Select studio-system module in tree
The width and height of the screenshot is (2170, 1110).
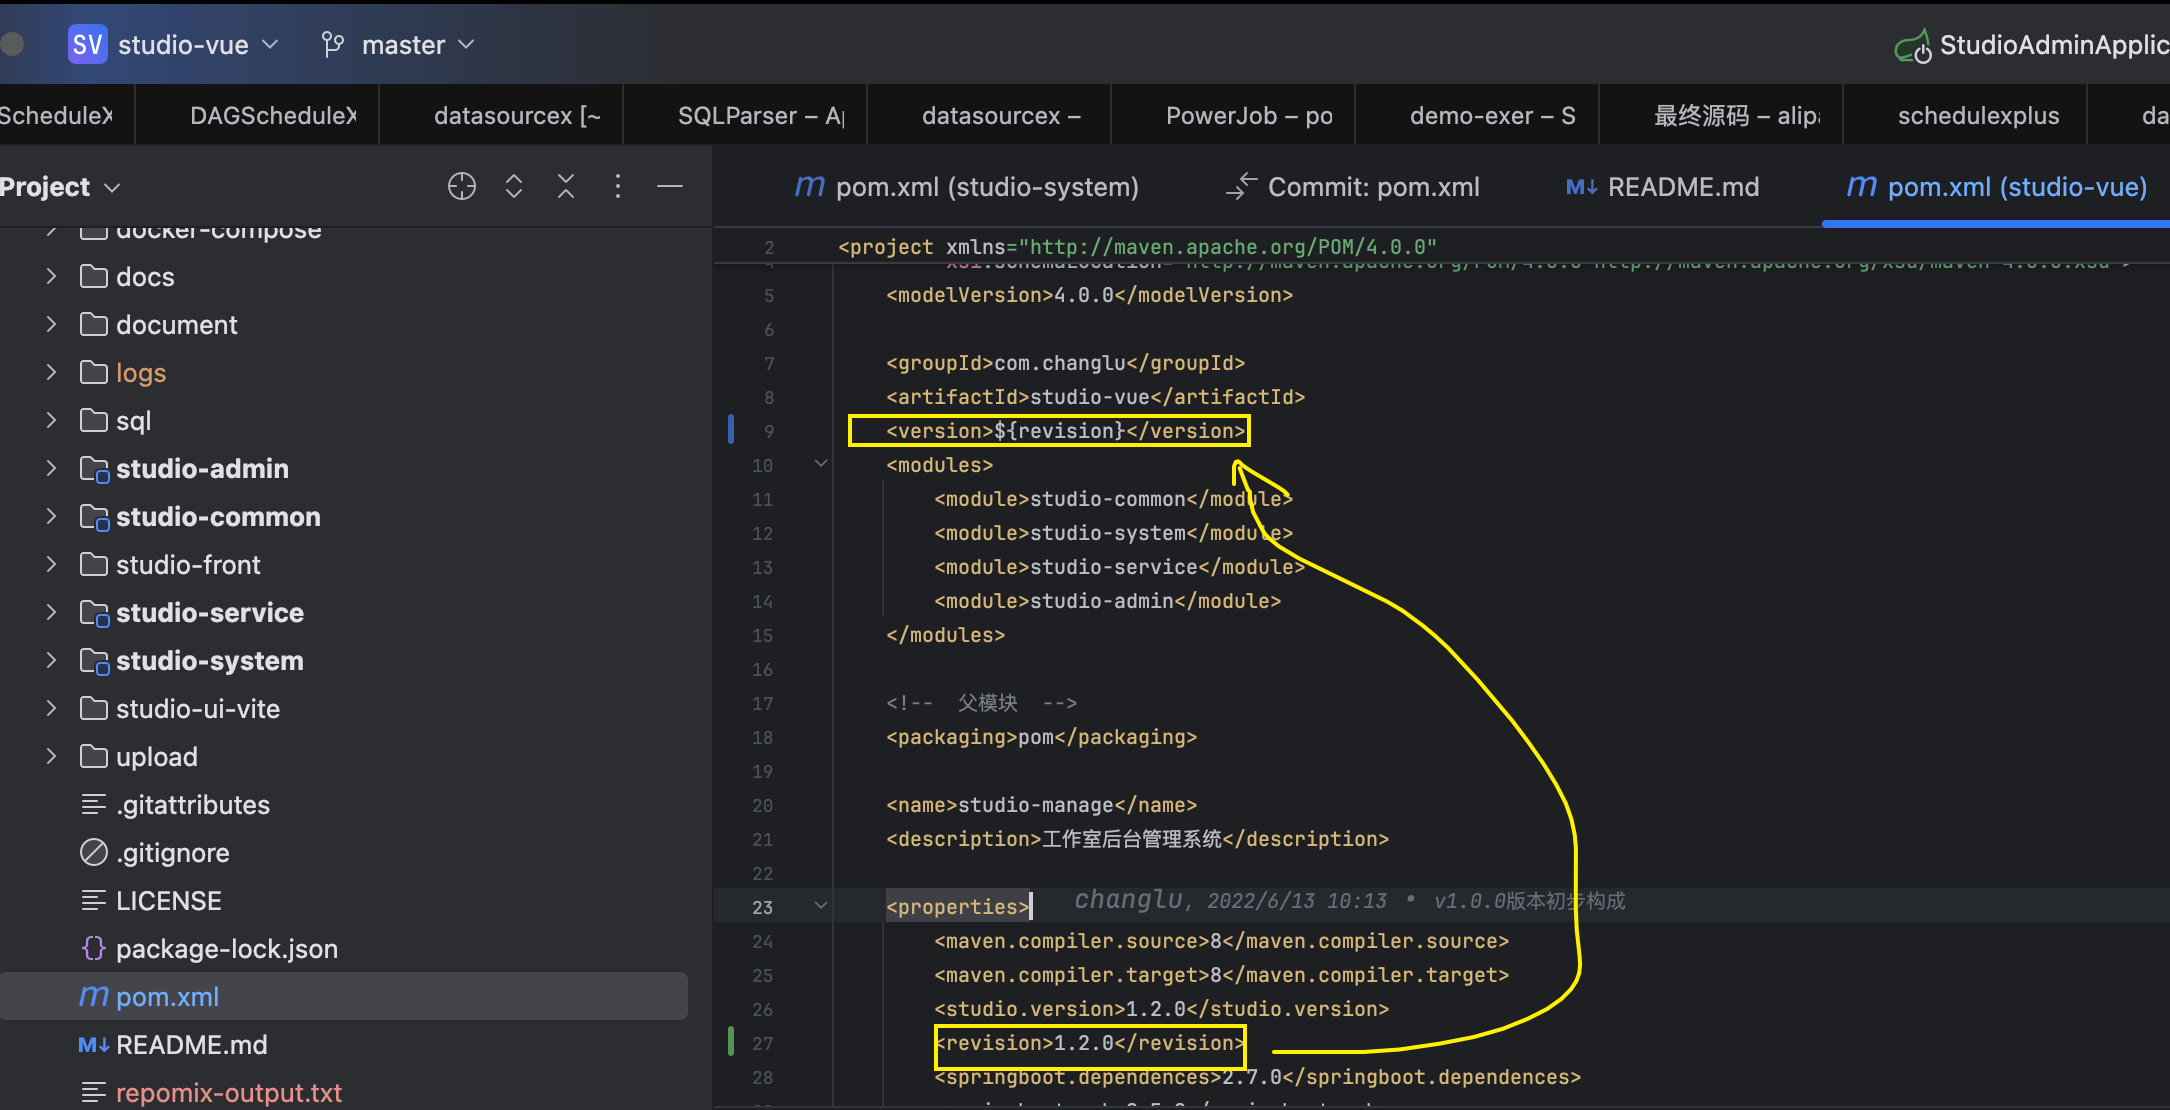(210, 661)
